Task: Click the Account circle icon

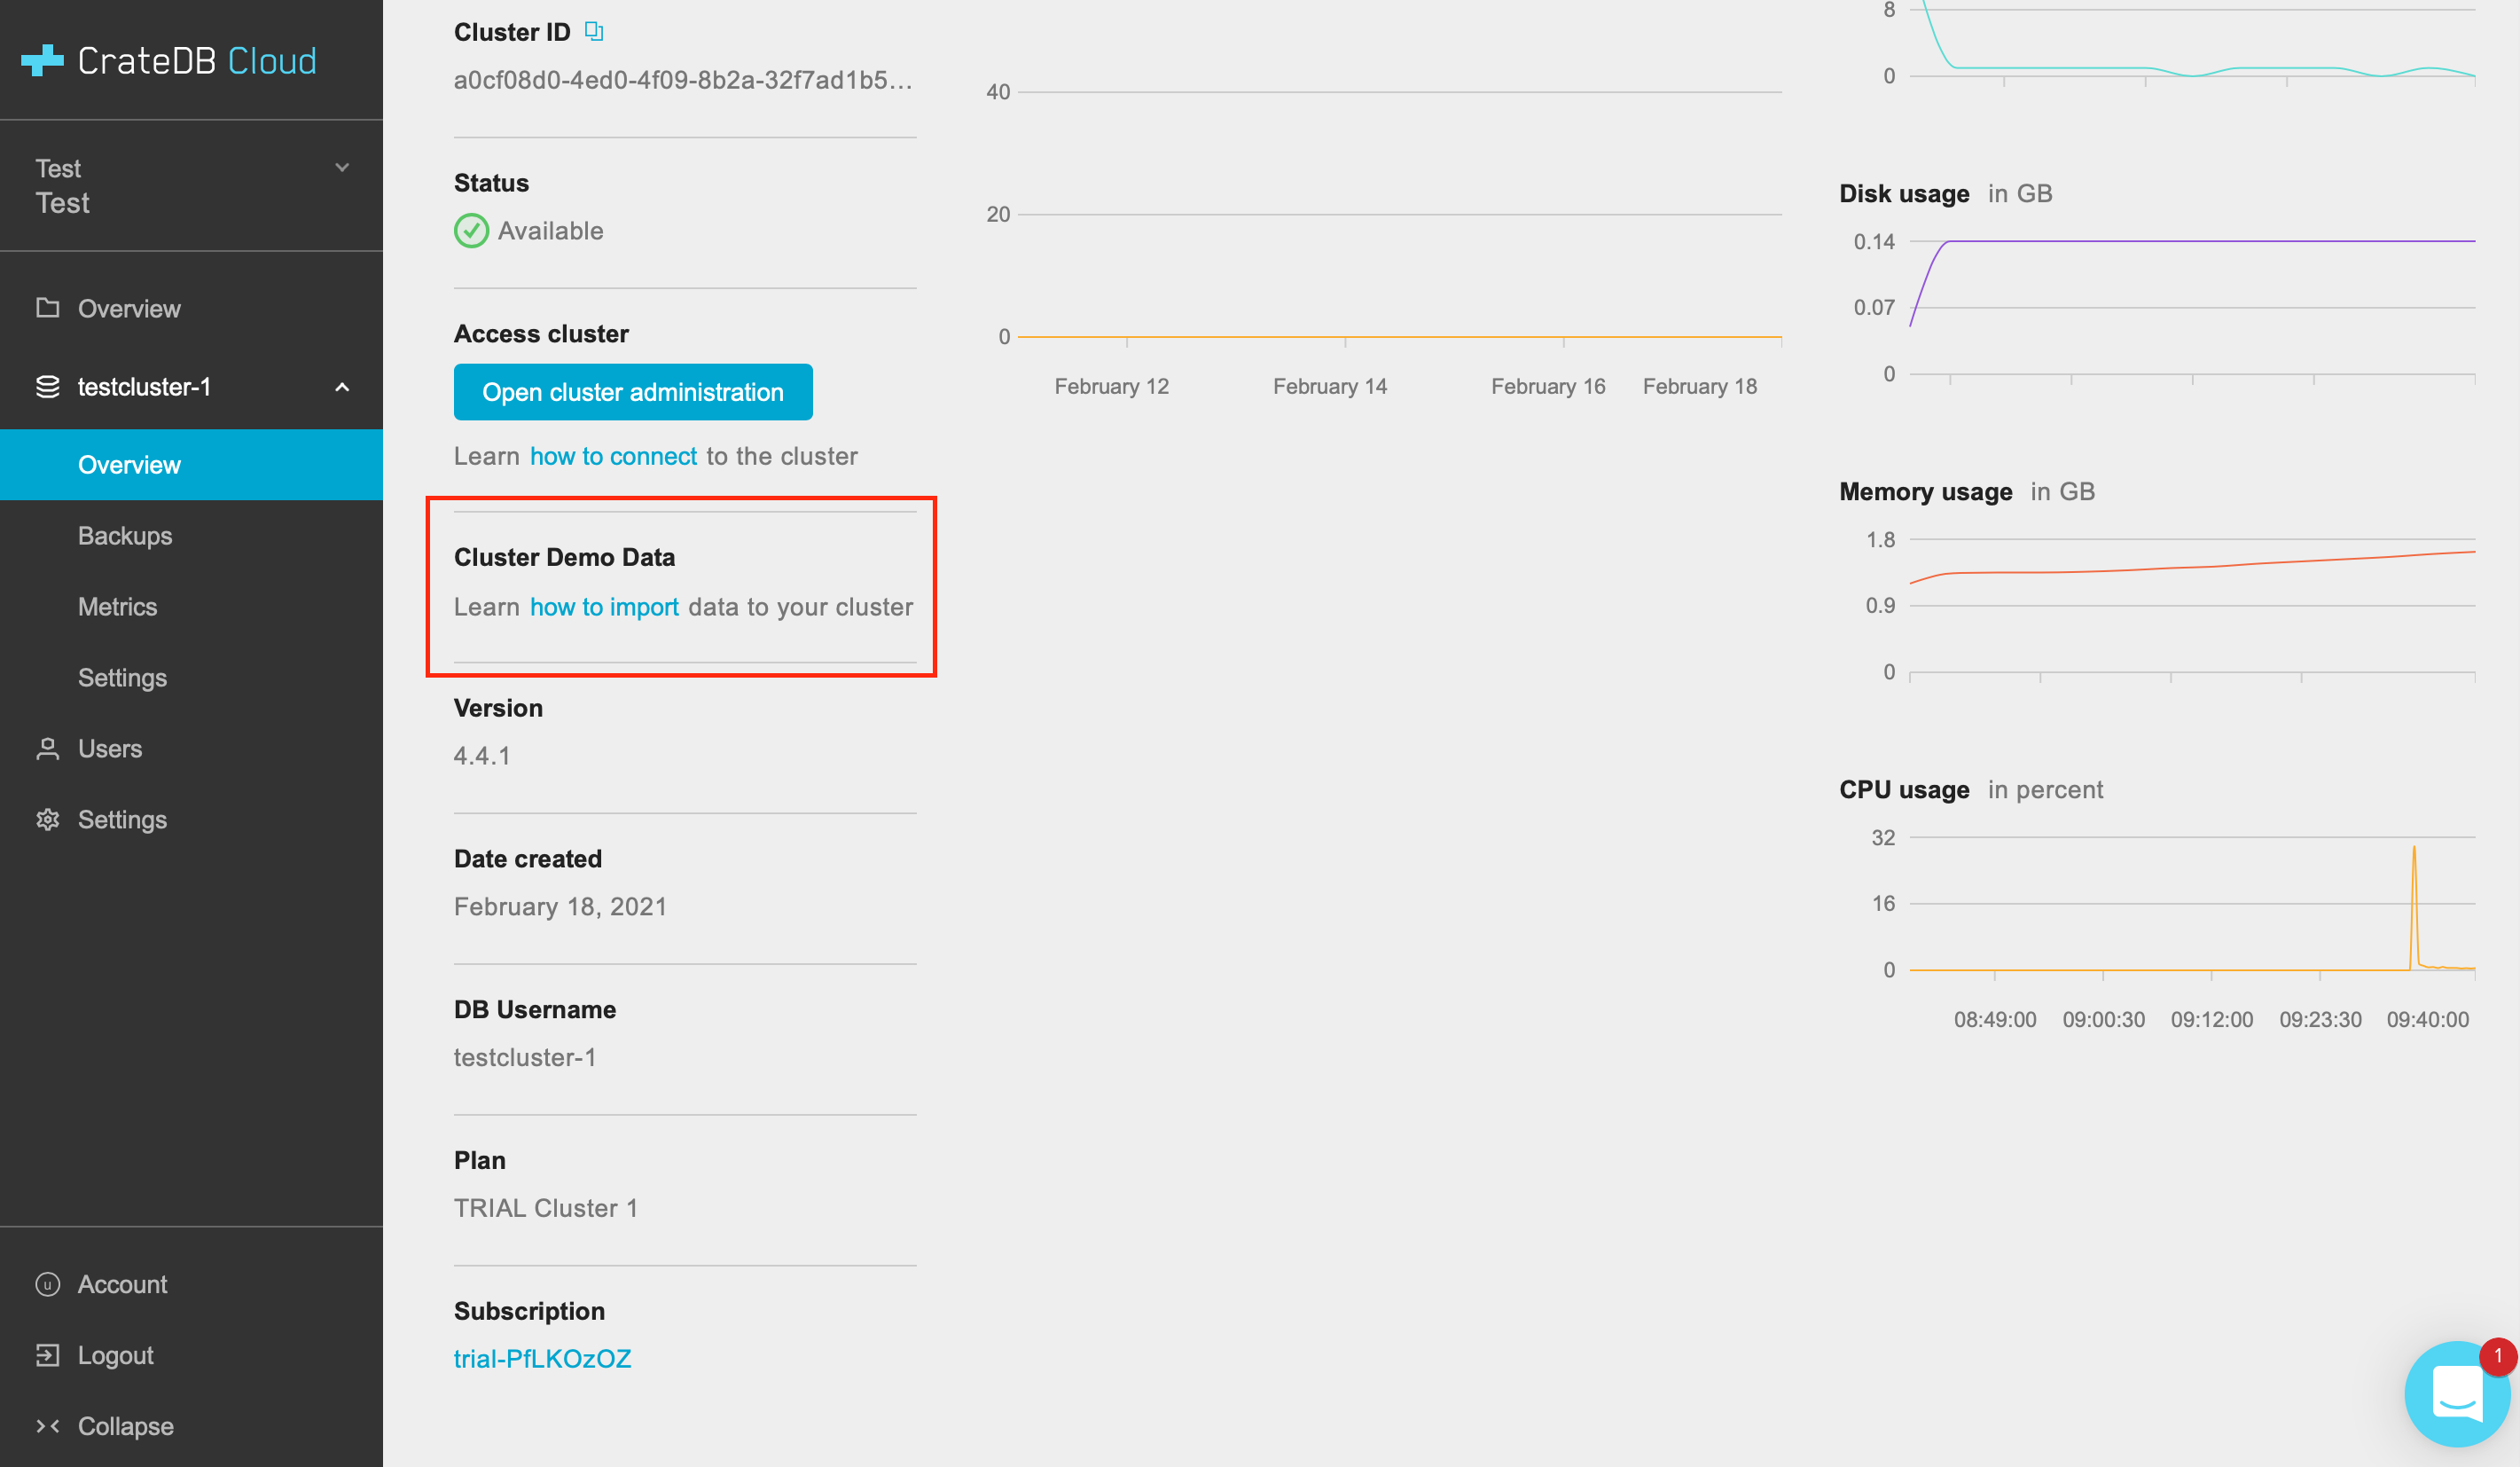Action: pyautogui.click(x=47, y=1284)
